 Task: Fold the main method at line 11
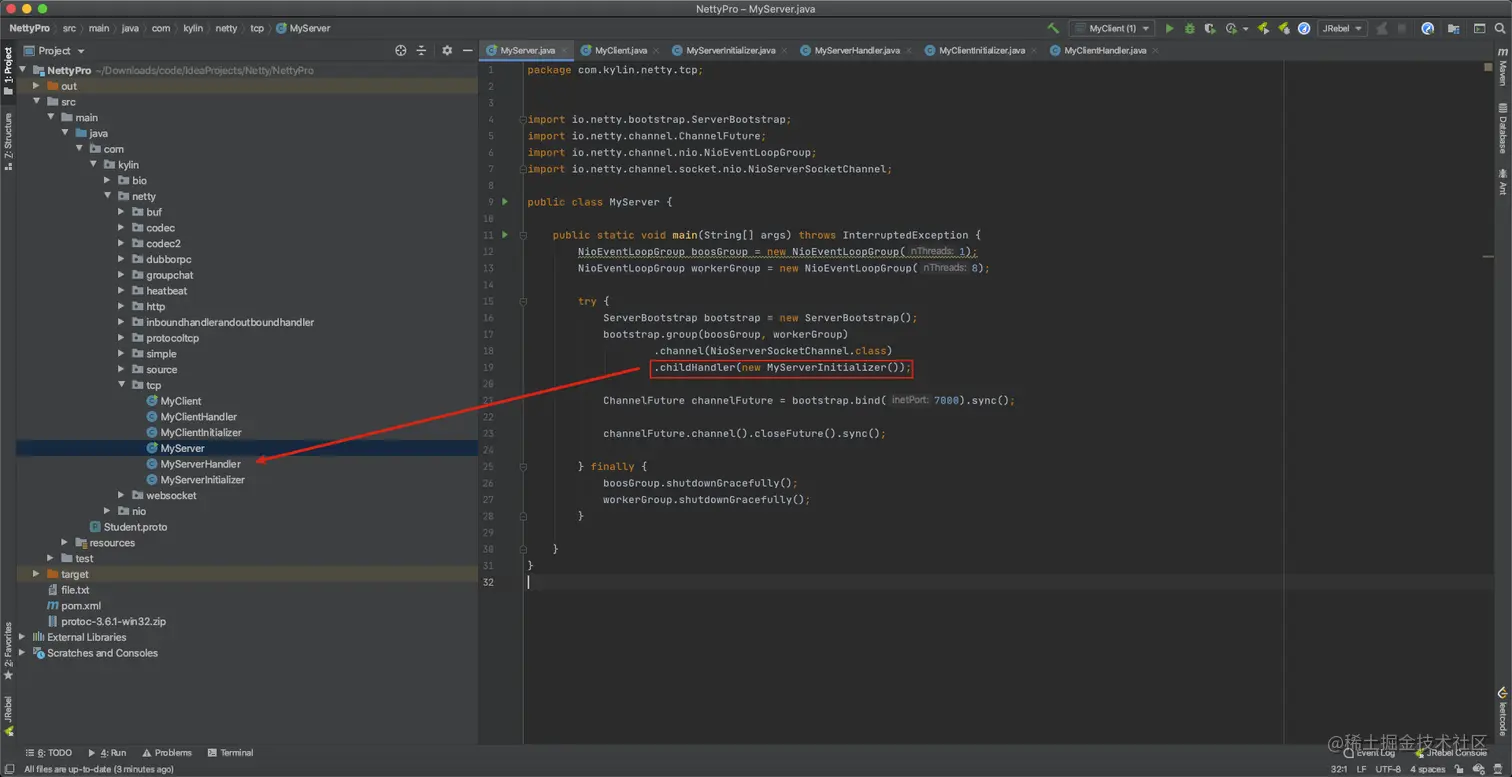click(x=523, y=235)
